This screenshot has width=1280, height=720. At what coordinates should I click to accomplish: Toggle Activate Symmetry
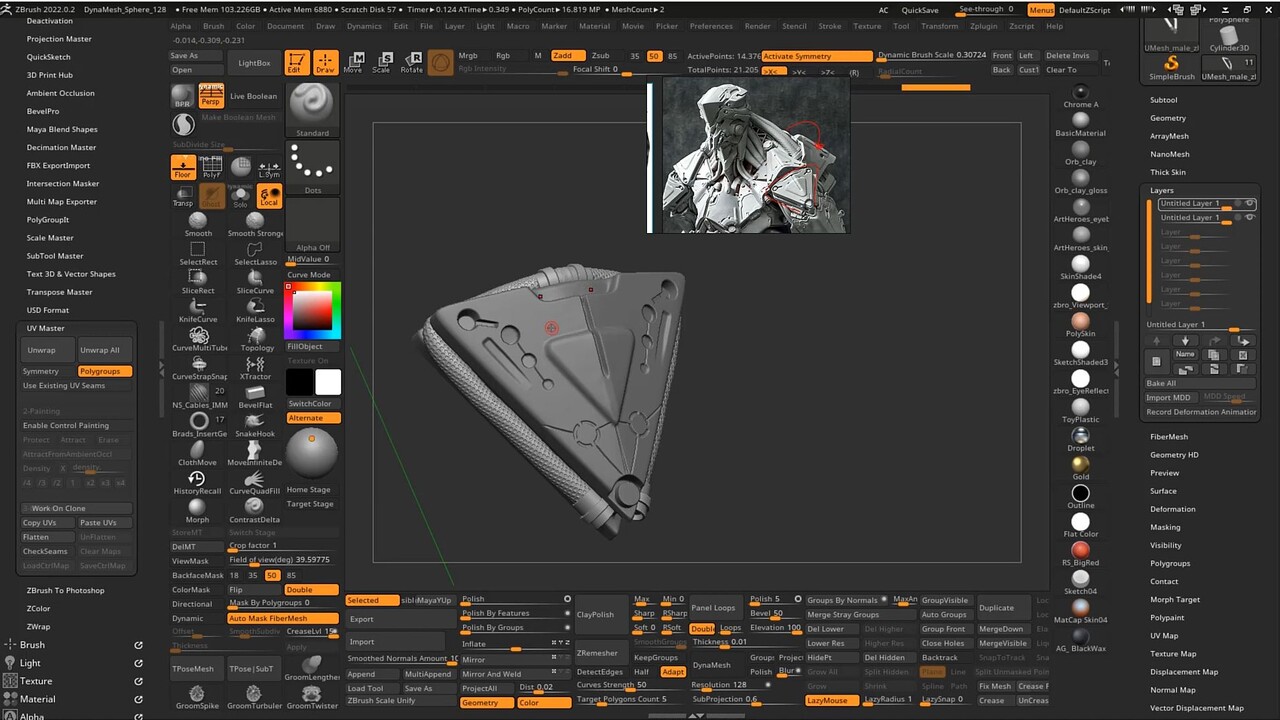817,57
